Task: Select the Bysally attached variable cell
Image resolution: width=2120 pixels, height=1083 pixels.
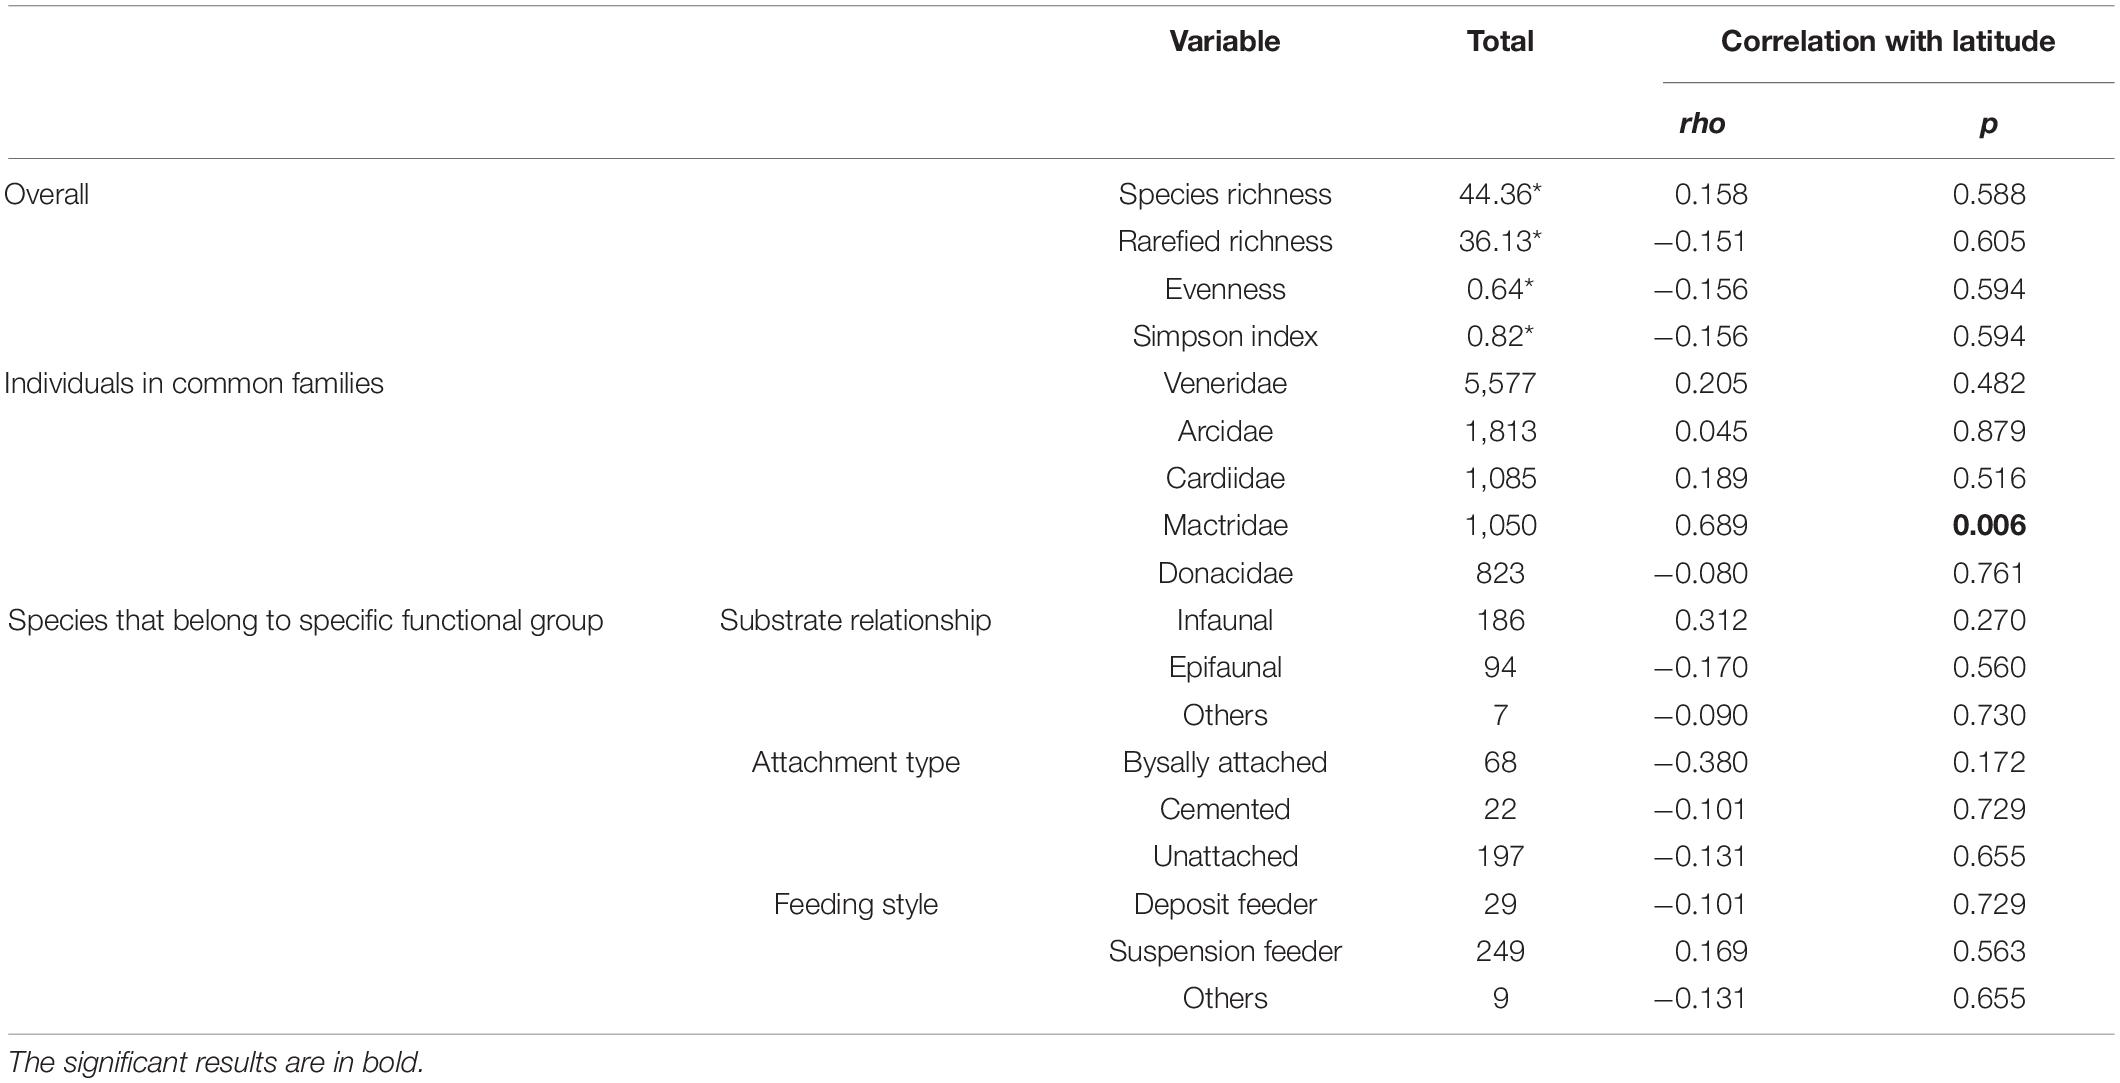Action: click(x=1225, y=762)
